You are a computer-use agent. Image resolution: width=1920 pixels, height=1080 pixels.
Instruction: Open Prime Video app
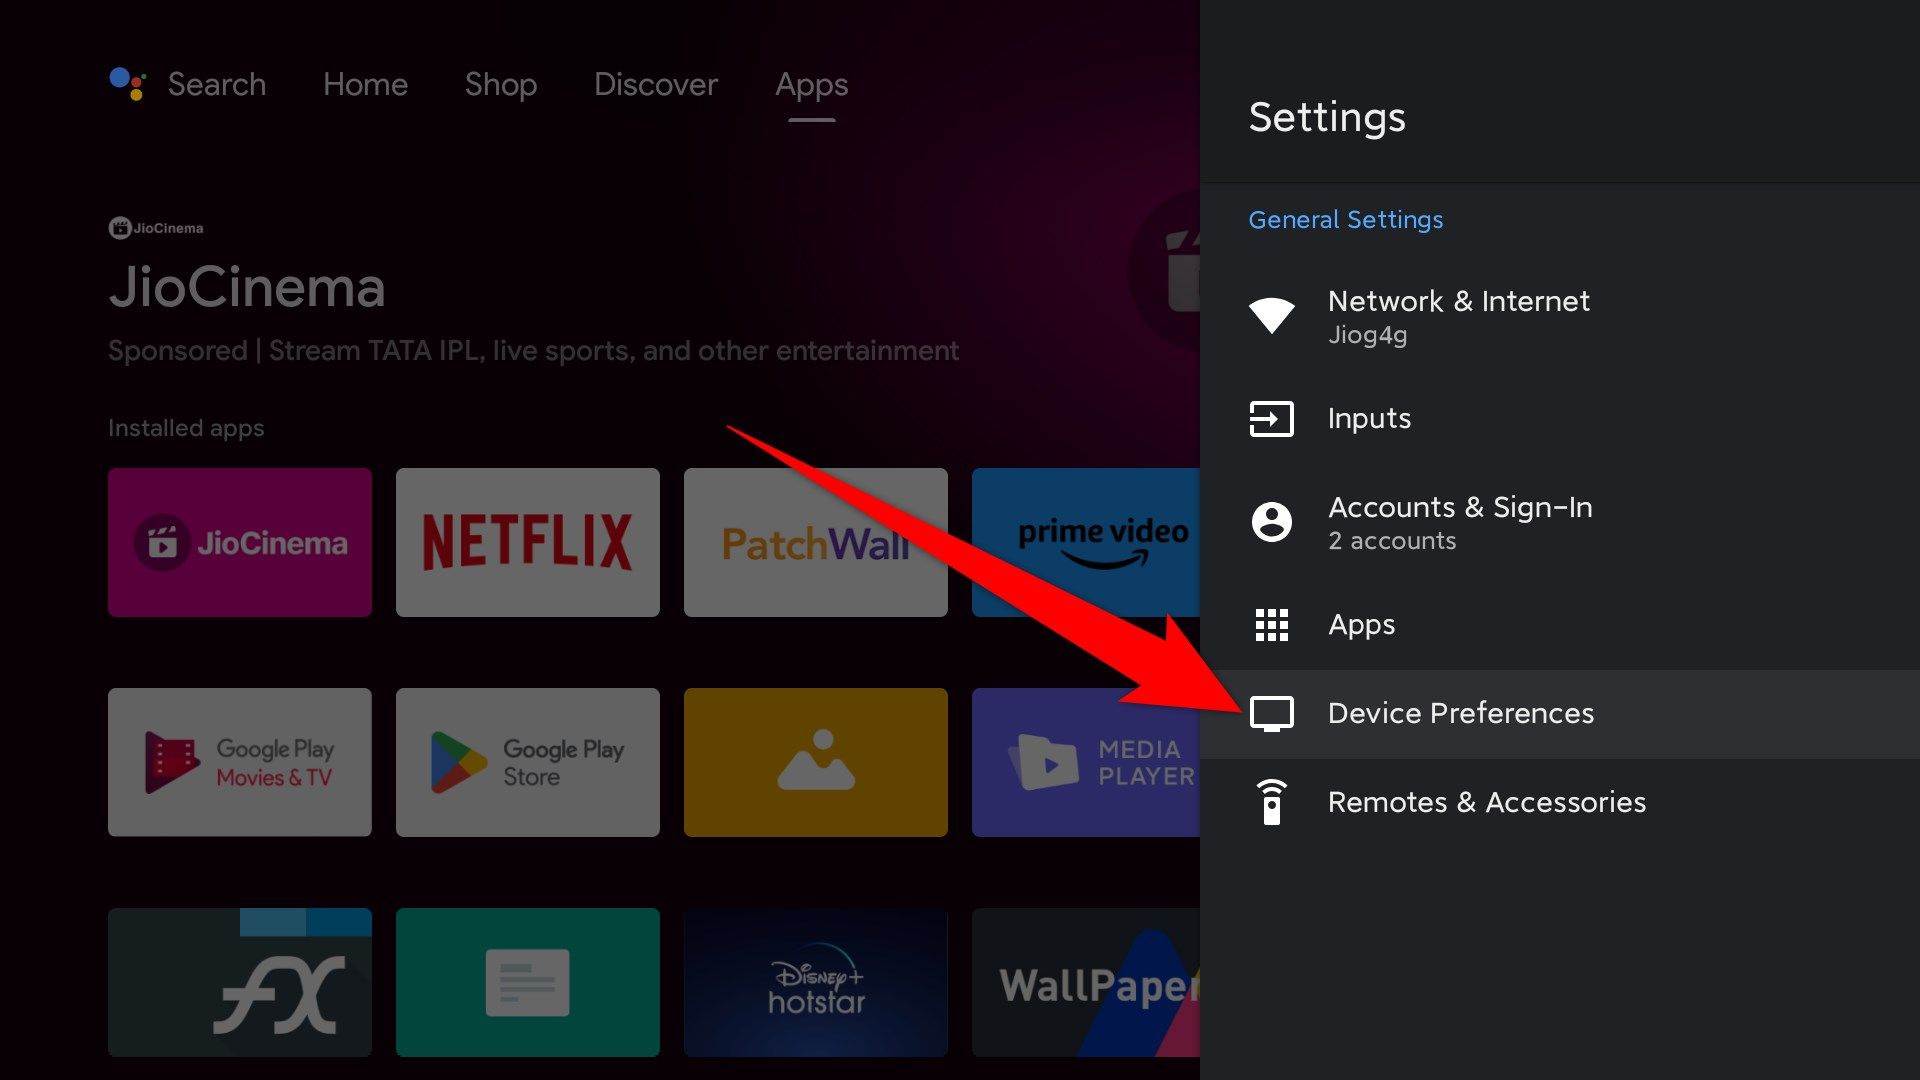tap(1102, 542)
